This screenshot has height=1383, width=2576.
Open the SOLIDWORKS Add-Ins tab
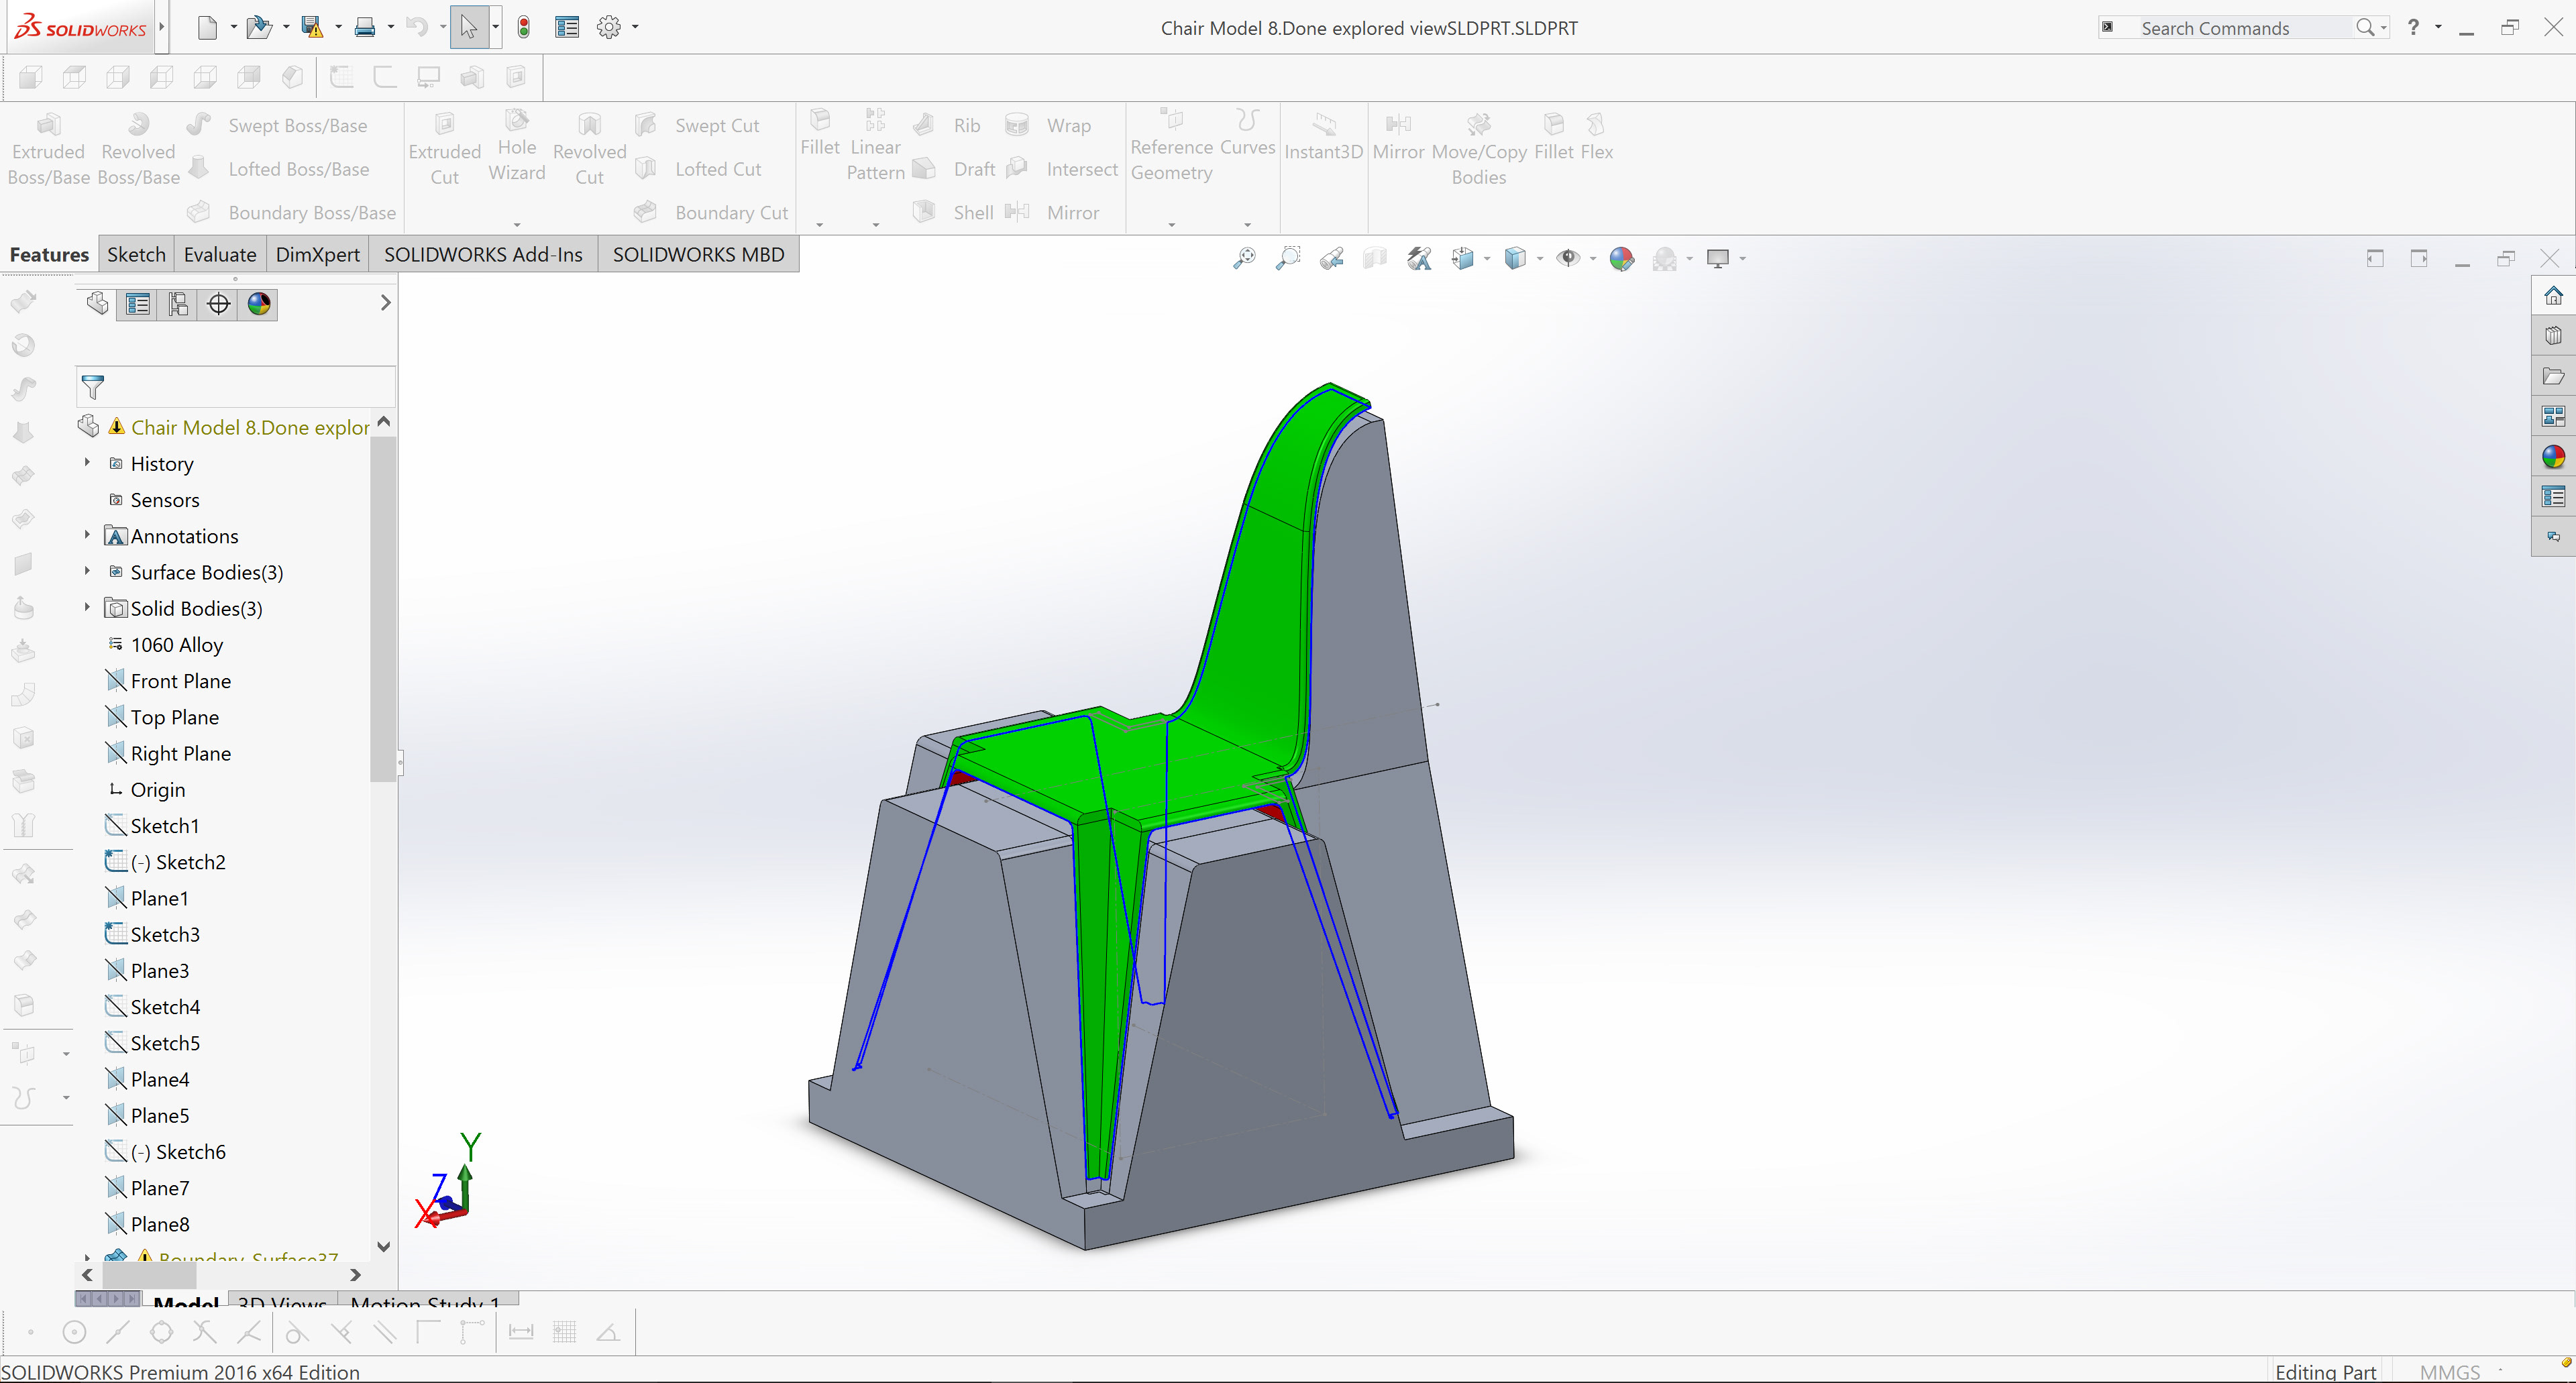[483, 254]
